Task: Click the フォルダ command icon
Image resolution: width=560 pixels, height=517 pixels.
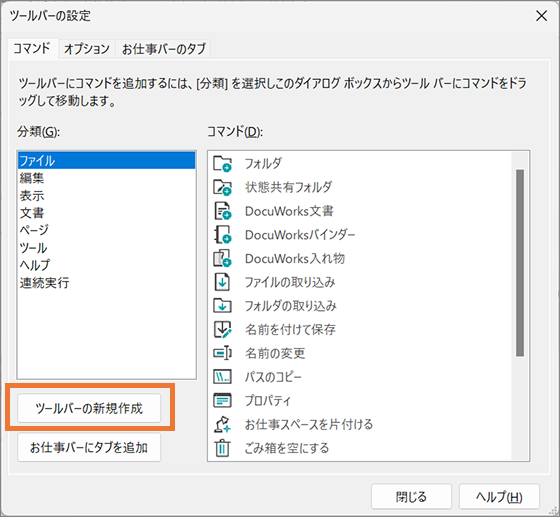Action: (222, 164)
